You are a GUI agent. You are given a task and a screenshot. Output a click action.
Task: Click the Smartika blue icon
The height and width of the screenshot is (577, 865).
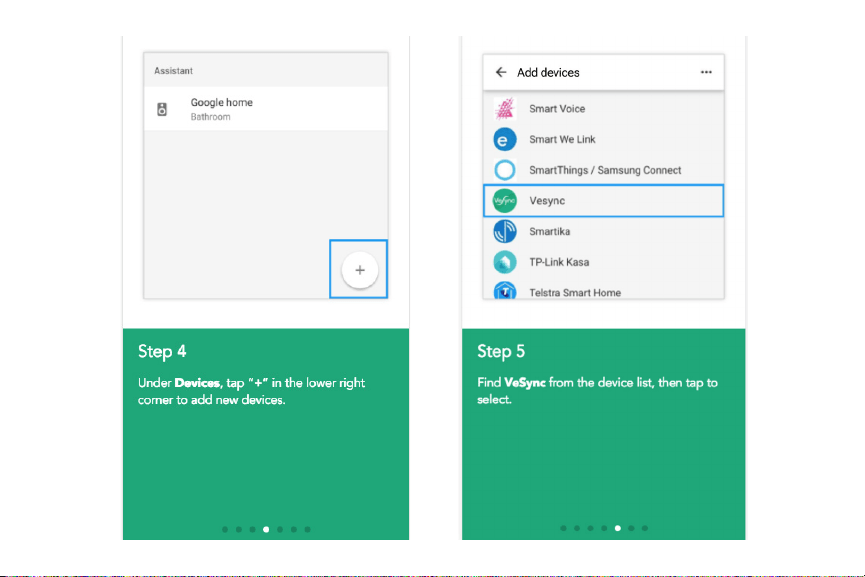click(x=505, y=231)
